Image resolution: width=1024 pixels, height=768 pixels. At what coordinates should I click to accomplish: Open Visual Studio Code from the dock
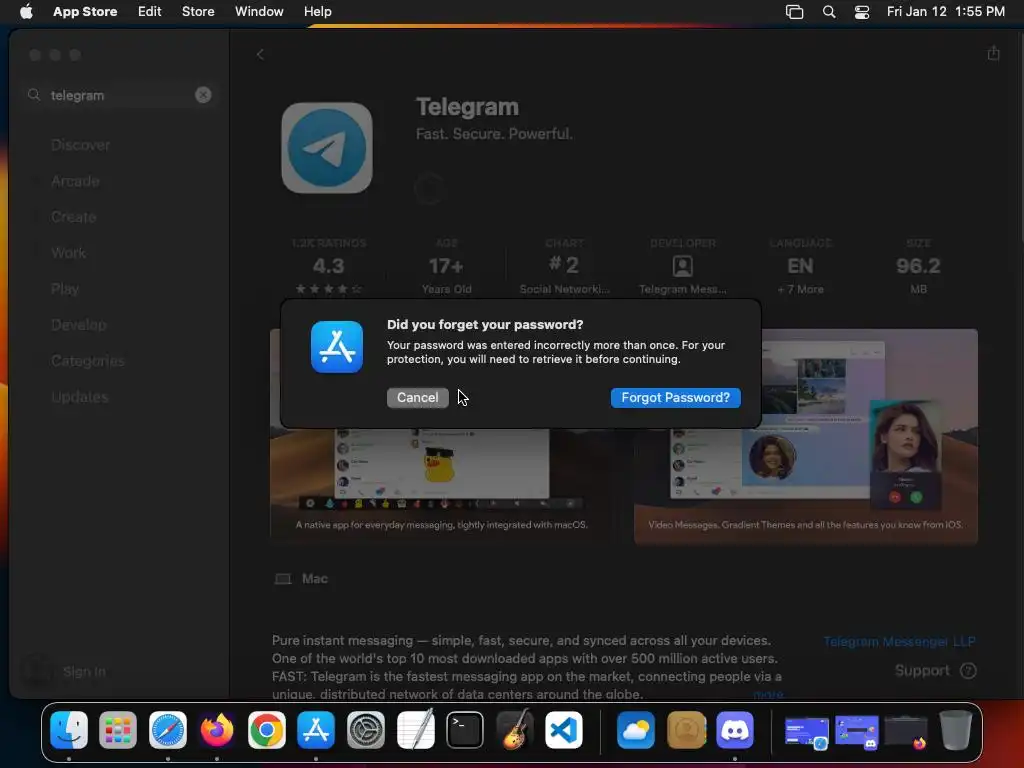click(x=564, y=730)
